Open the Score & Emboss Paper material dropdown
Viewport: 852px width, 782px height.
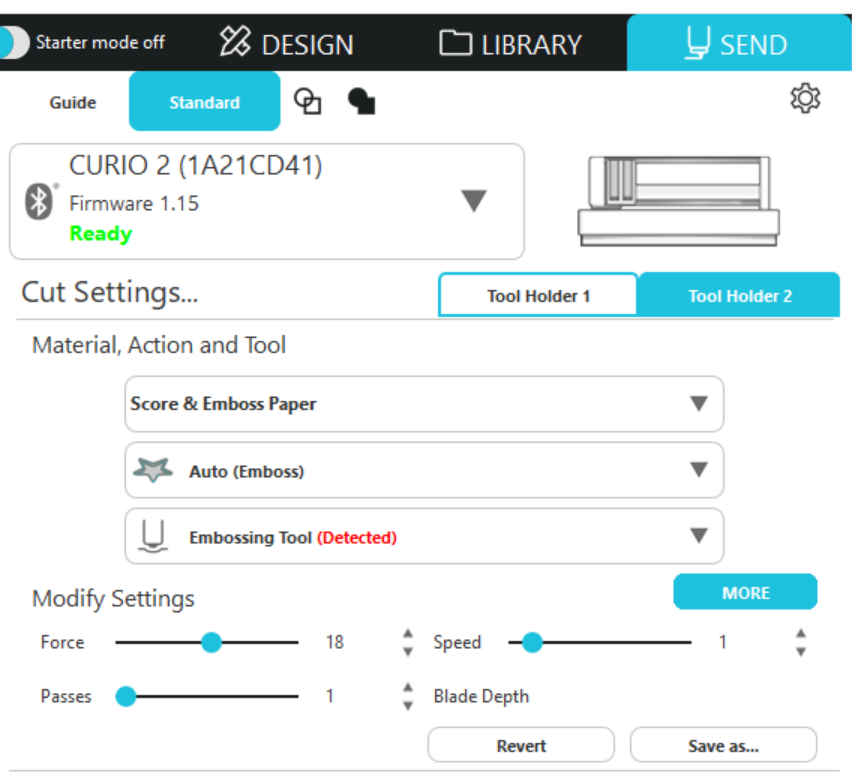(698, 404)
